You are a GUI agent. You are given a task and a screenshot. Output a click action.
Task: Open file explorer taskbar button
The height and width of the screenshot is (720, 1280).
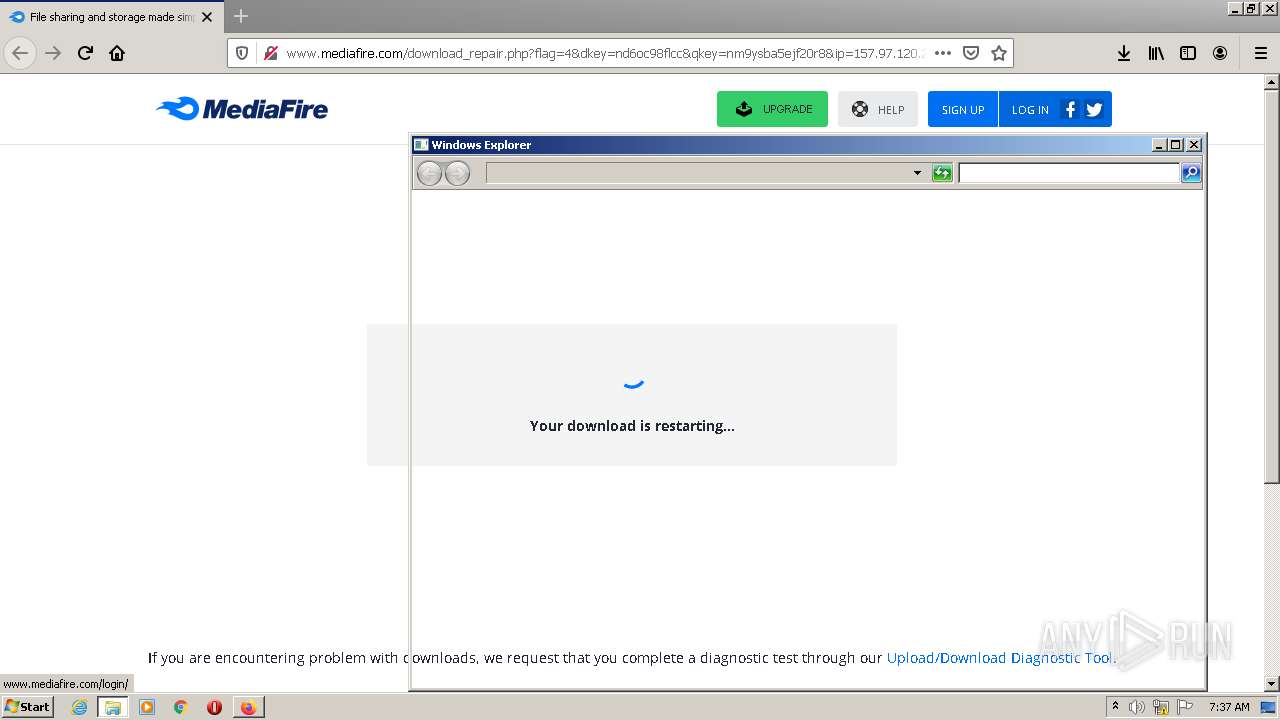coord(113,707)
